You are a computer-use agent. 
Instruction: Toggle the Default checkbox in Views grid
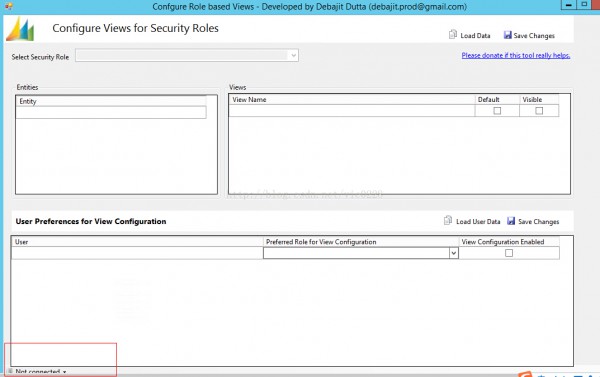497,111
